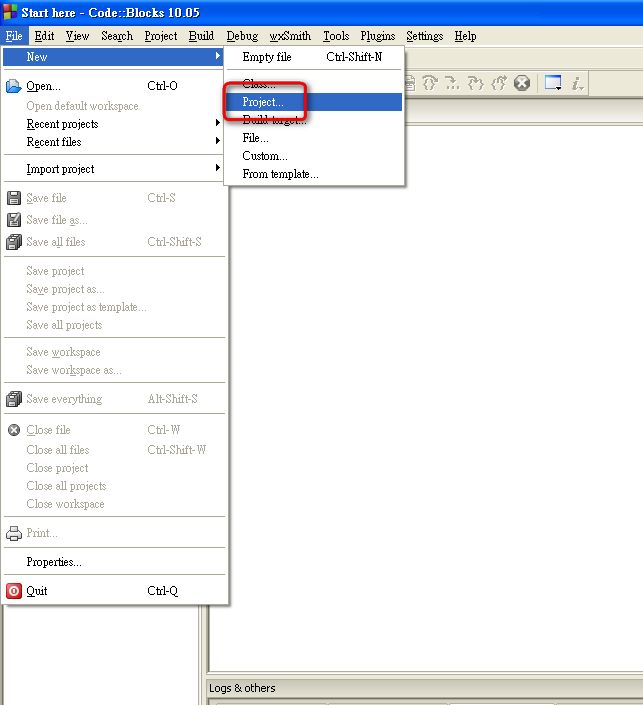Click Open... in File menu
The height and width of the screenshot is (705, 643).
click(x=113, y=86)
